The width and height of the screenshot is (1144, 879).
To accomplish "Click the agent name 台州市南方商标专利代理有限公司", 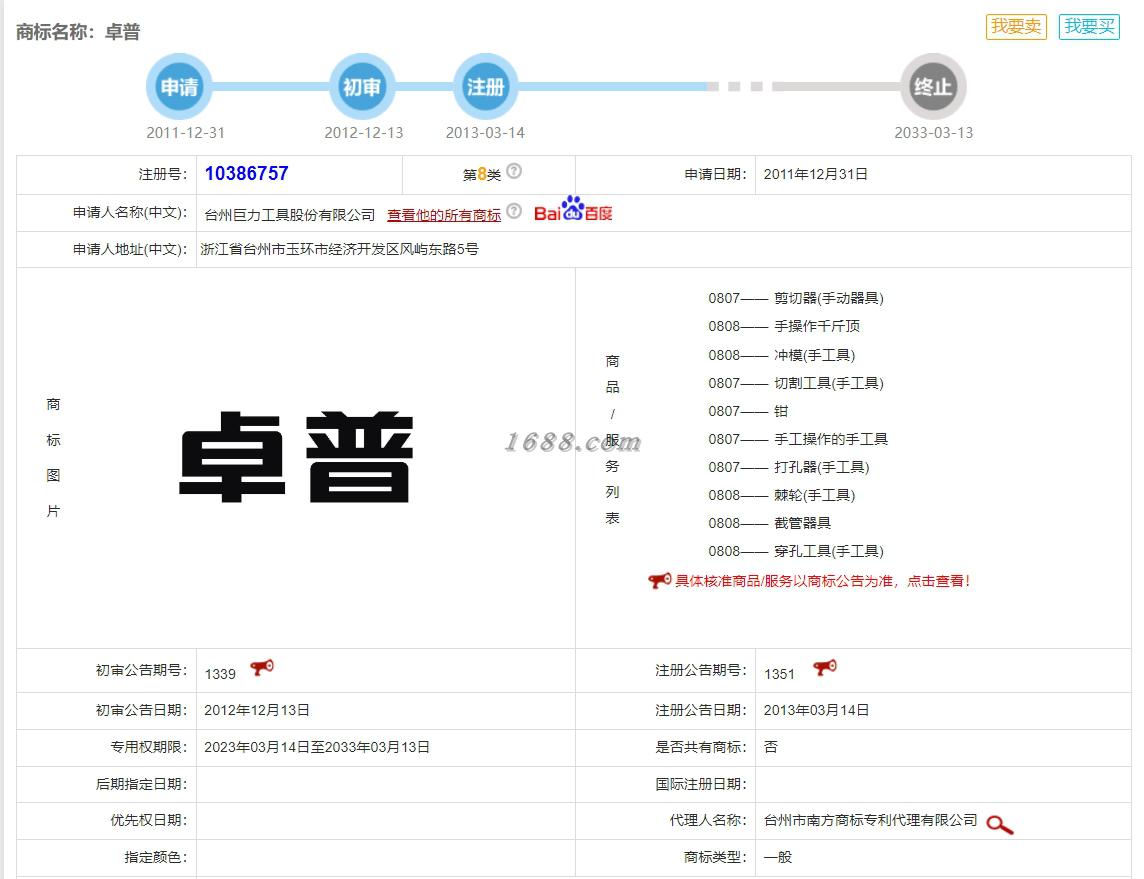I will click(x=870, y=821).
